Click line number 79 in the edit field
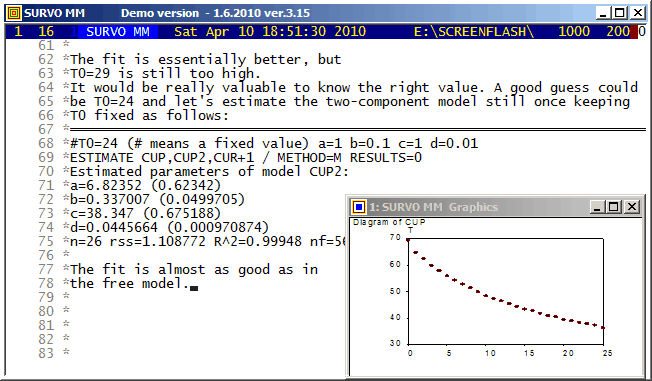 pos(46,297)
